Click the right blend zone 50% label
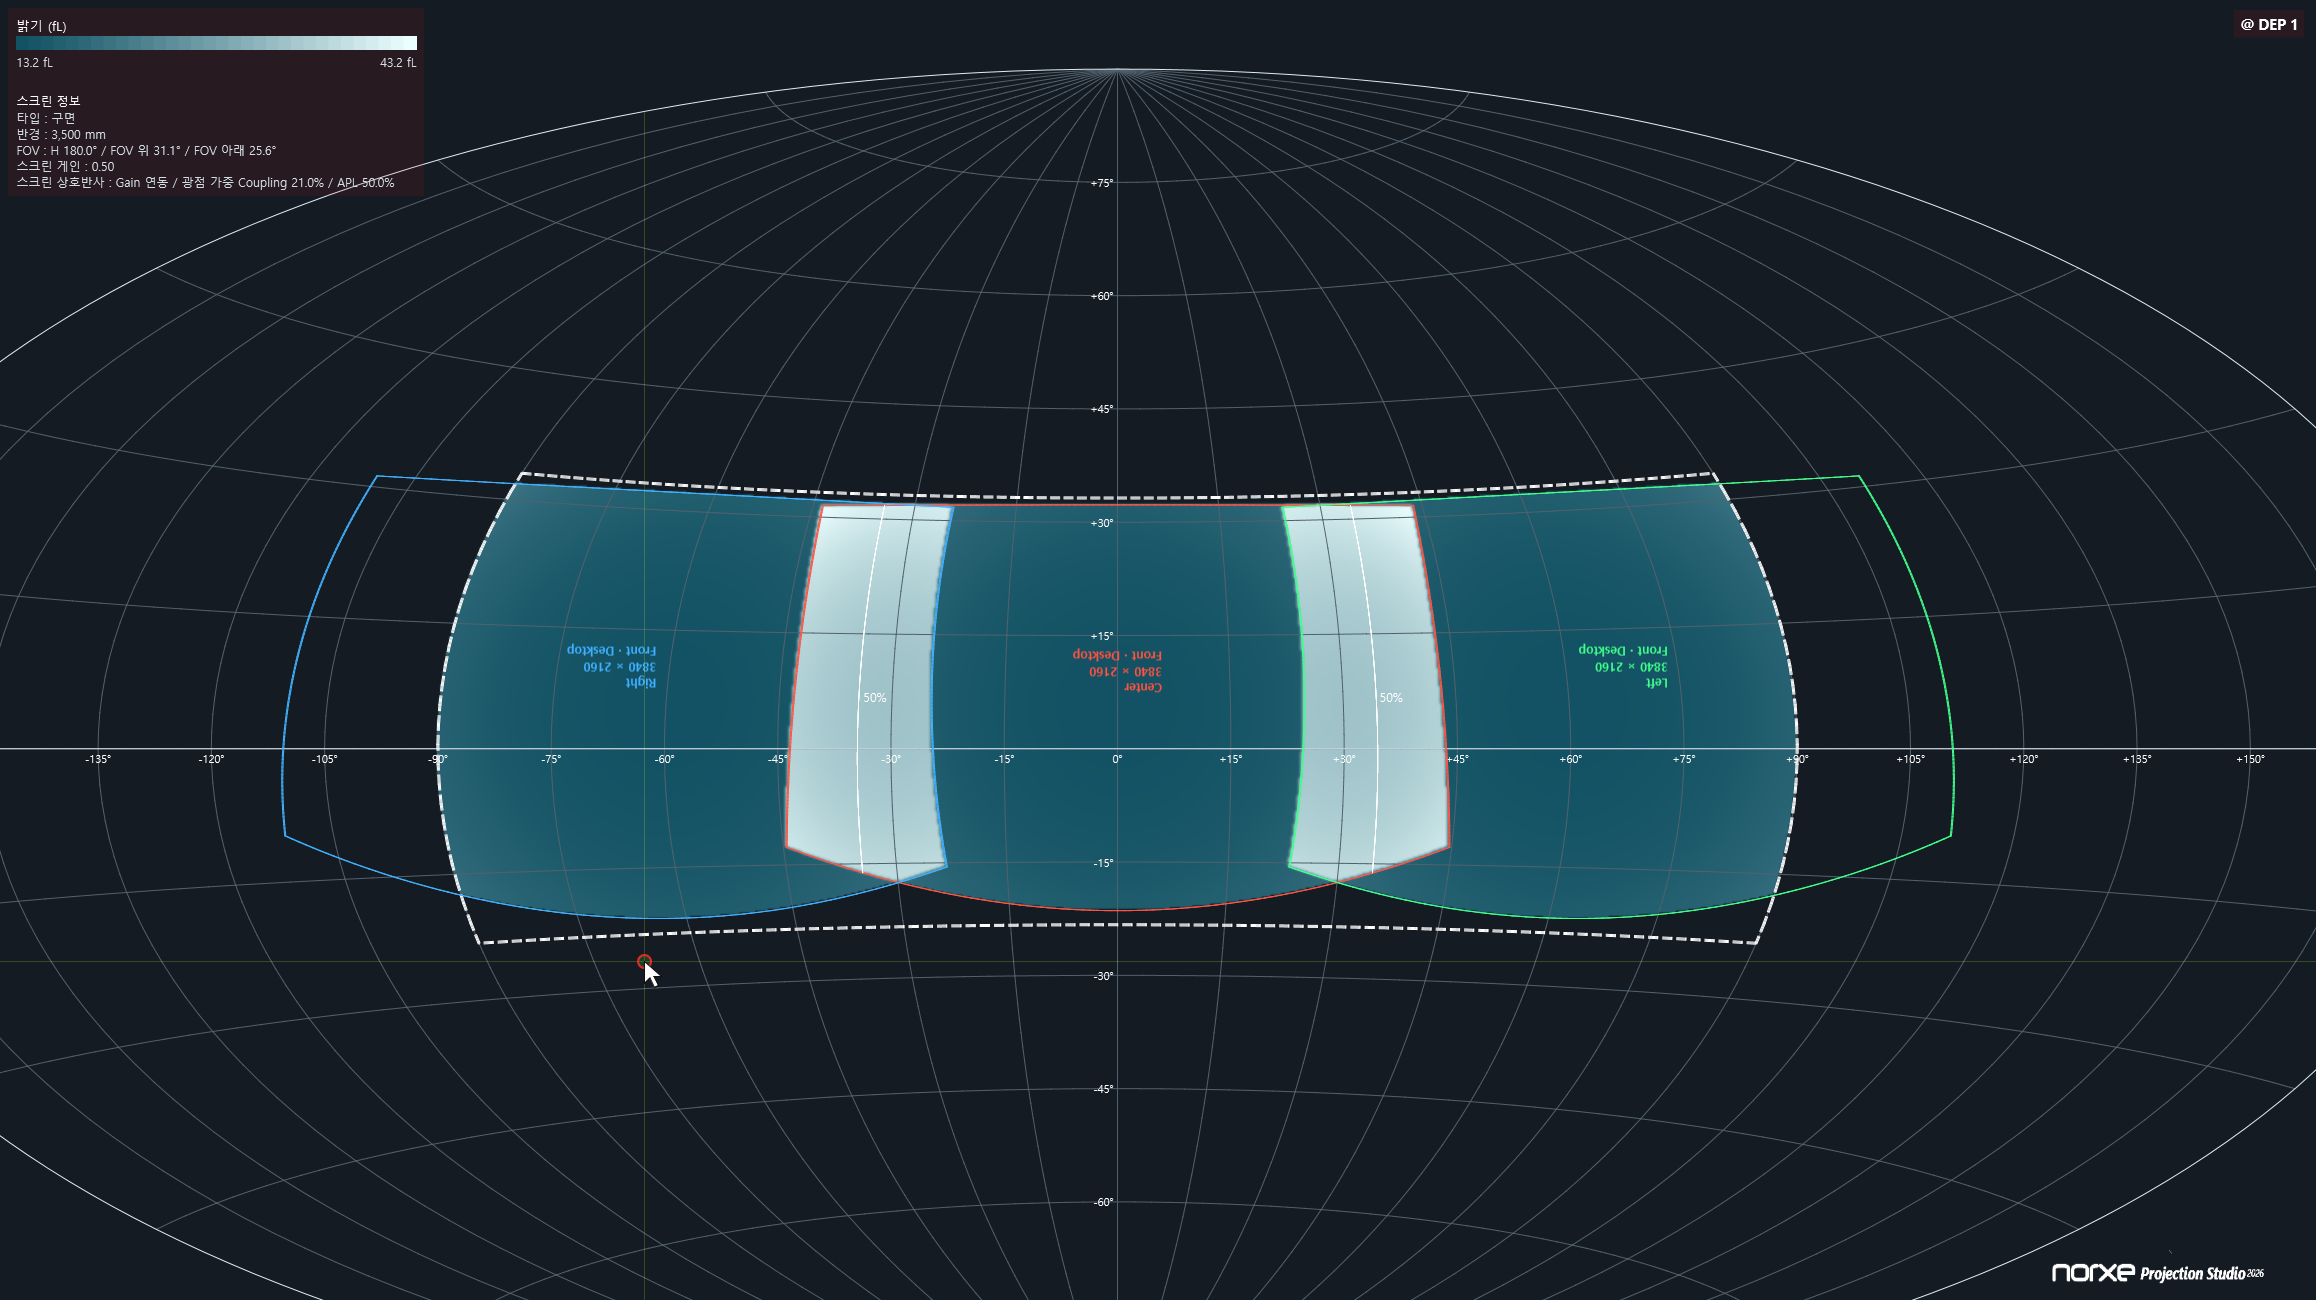The width and height of the screenshot is (2316, 1300). tap(1391, 698)
